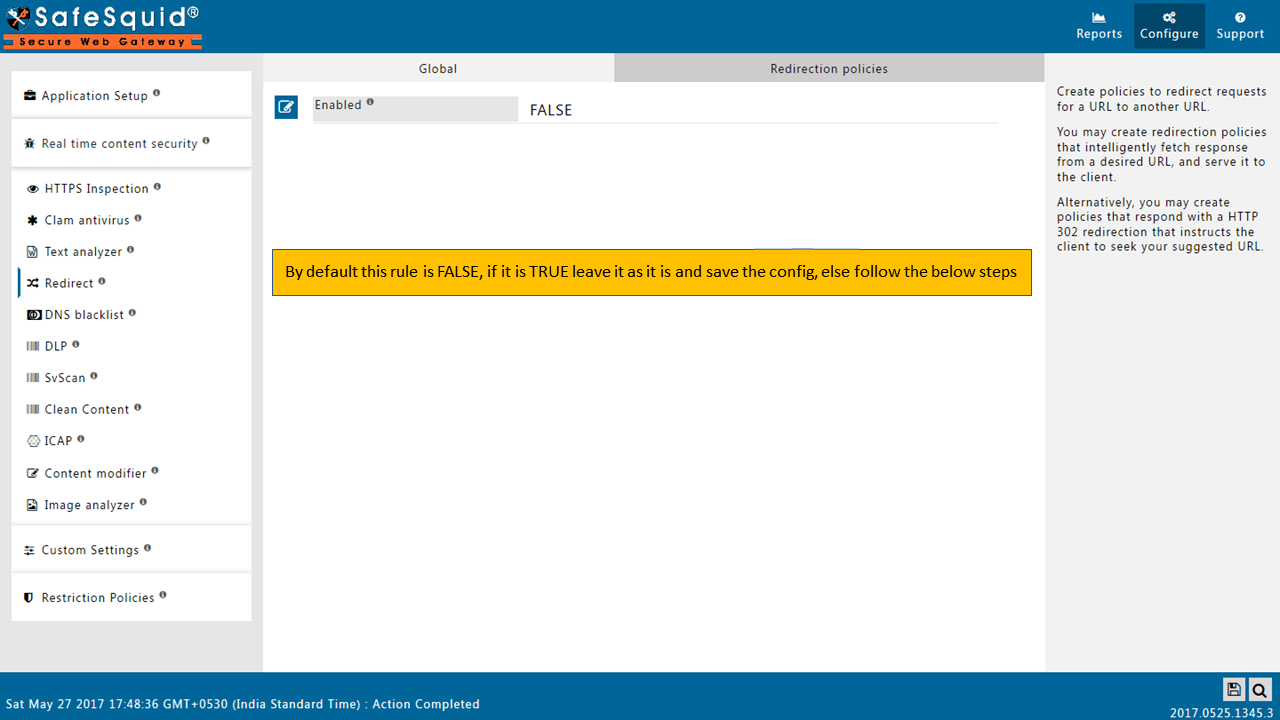Select Clam antivirus in sidebar
Image resolution: width=1280 pixels, height=720 pixels.
tap(87, 220)
